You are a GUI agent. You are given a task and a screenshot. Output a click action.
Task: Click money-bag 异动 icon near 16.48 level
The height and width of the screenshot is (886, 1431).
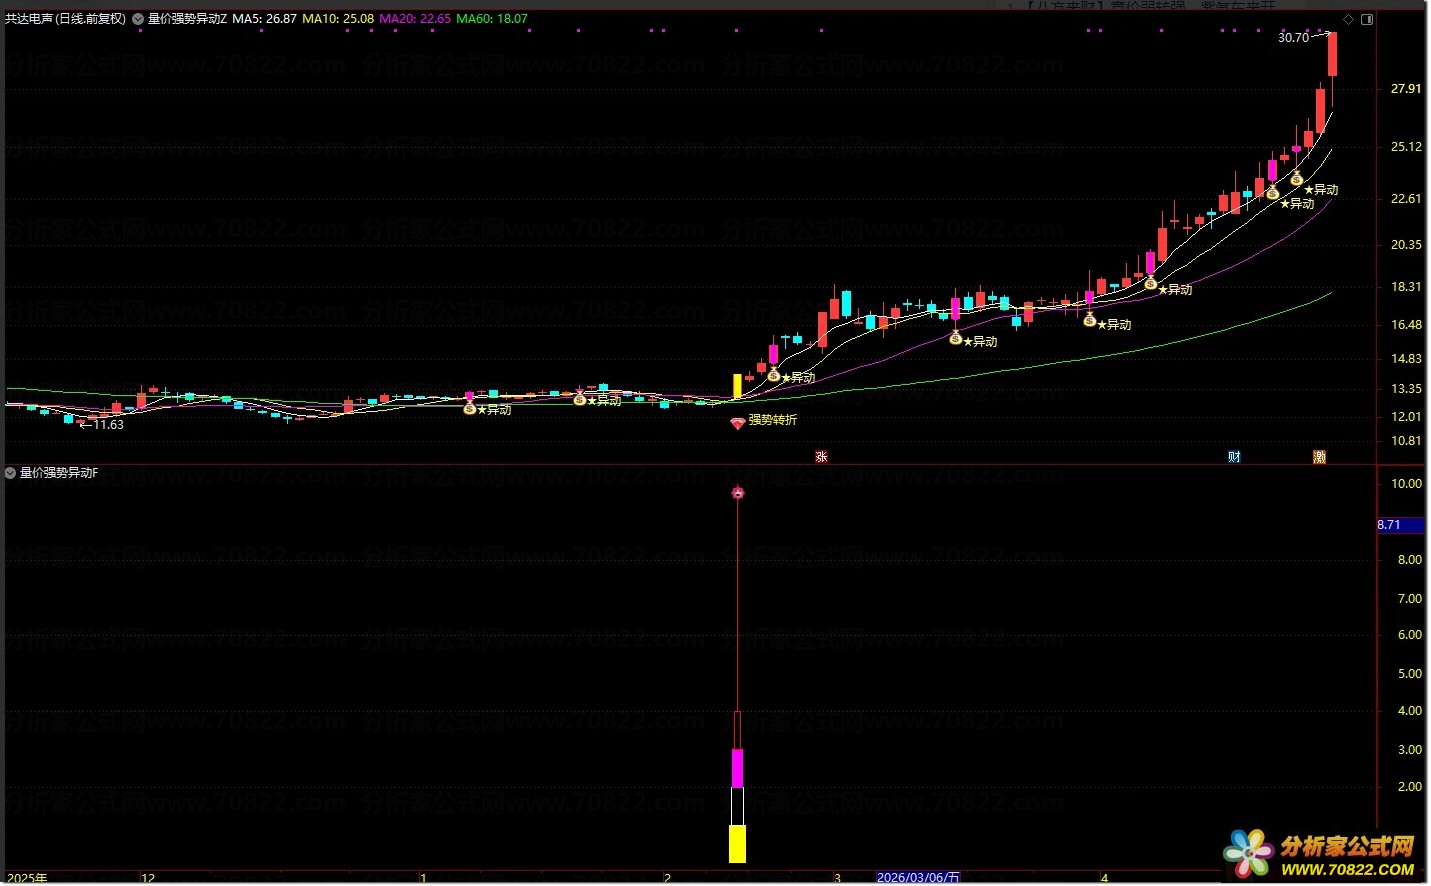[1089, 321]
